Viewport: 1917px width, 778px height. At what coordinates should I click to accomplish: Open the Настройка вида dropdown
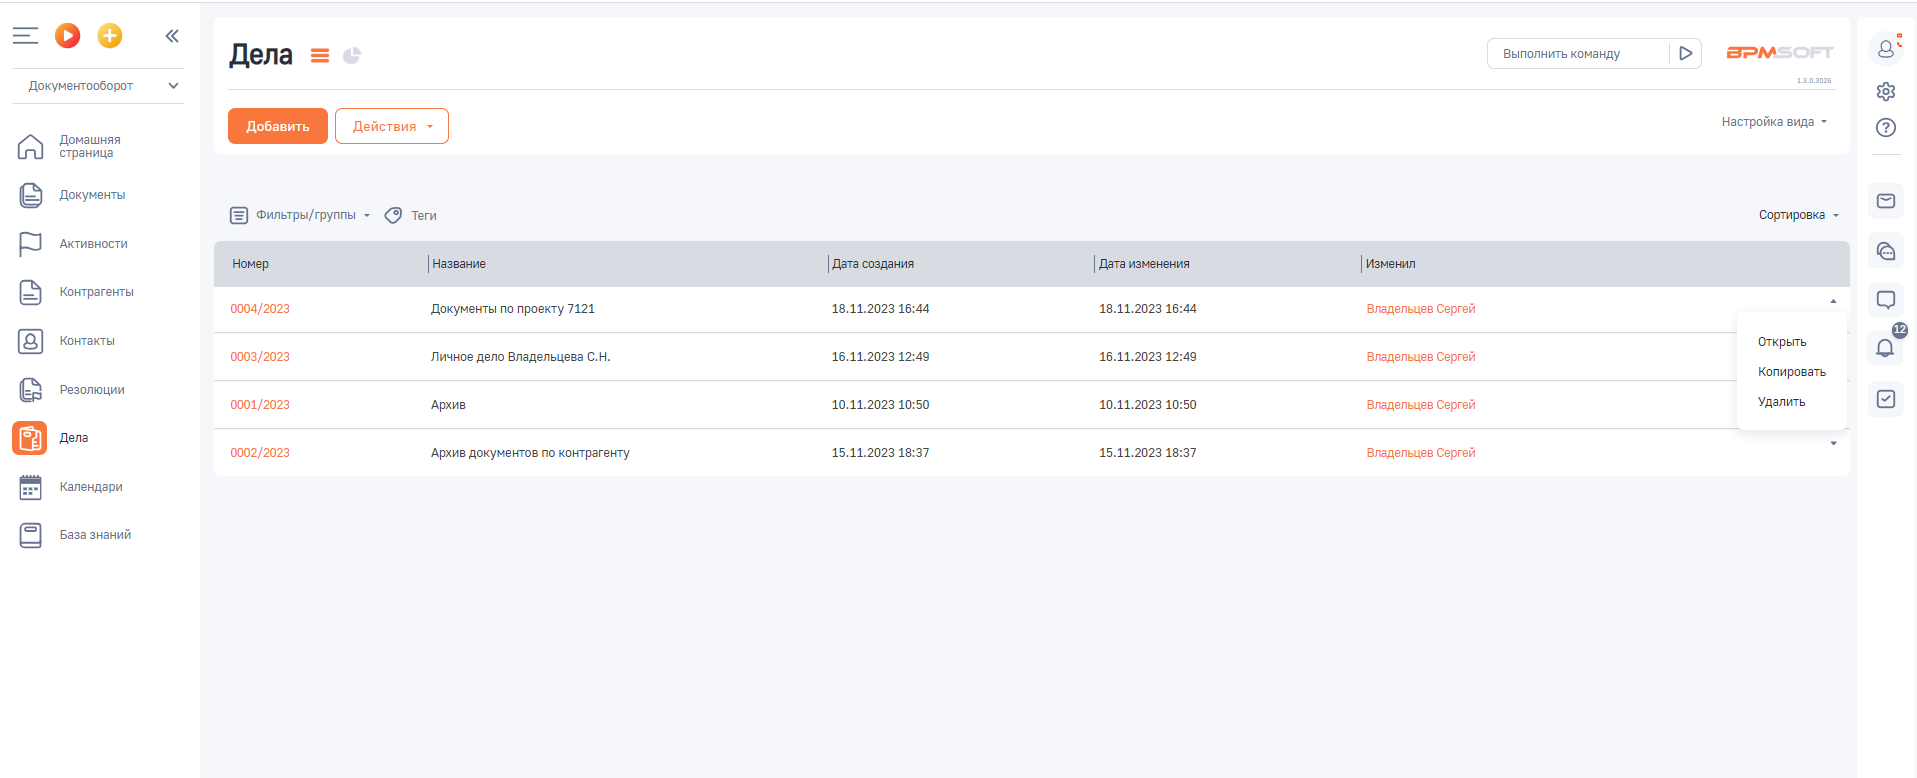(x=1774, y=122)
